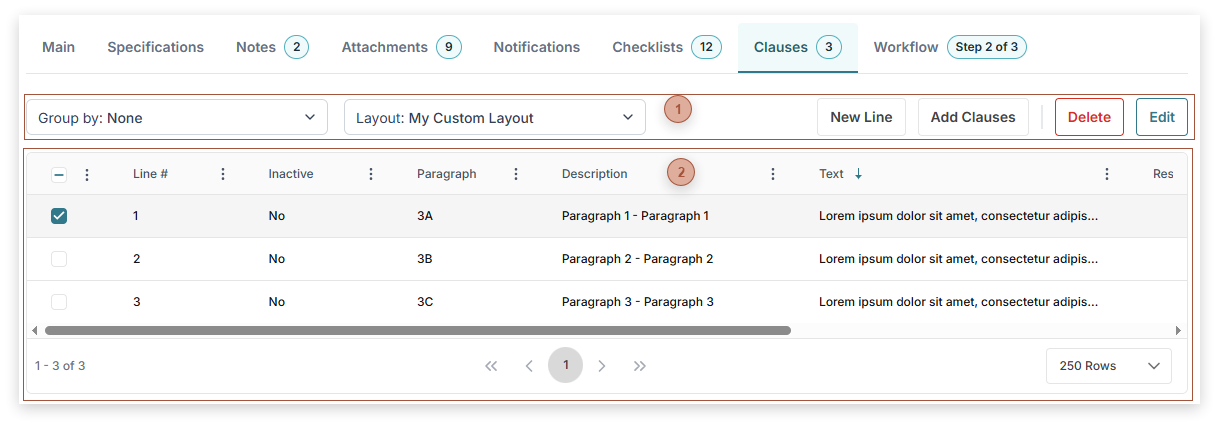Open the Checklists tab
The image size is (1219, 427).
tap(666, 47)
